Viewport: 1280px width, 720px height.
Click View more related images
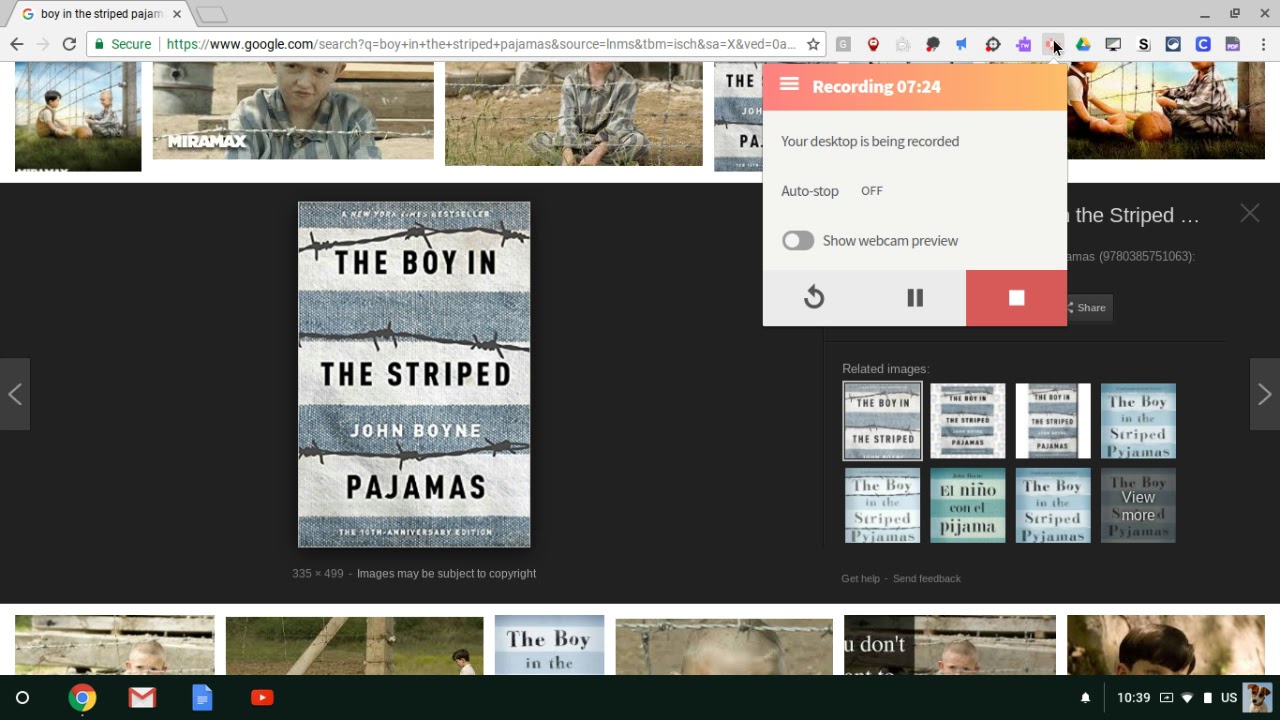tap(1138, 506)
